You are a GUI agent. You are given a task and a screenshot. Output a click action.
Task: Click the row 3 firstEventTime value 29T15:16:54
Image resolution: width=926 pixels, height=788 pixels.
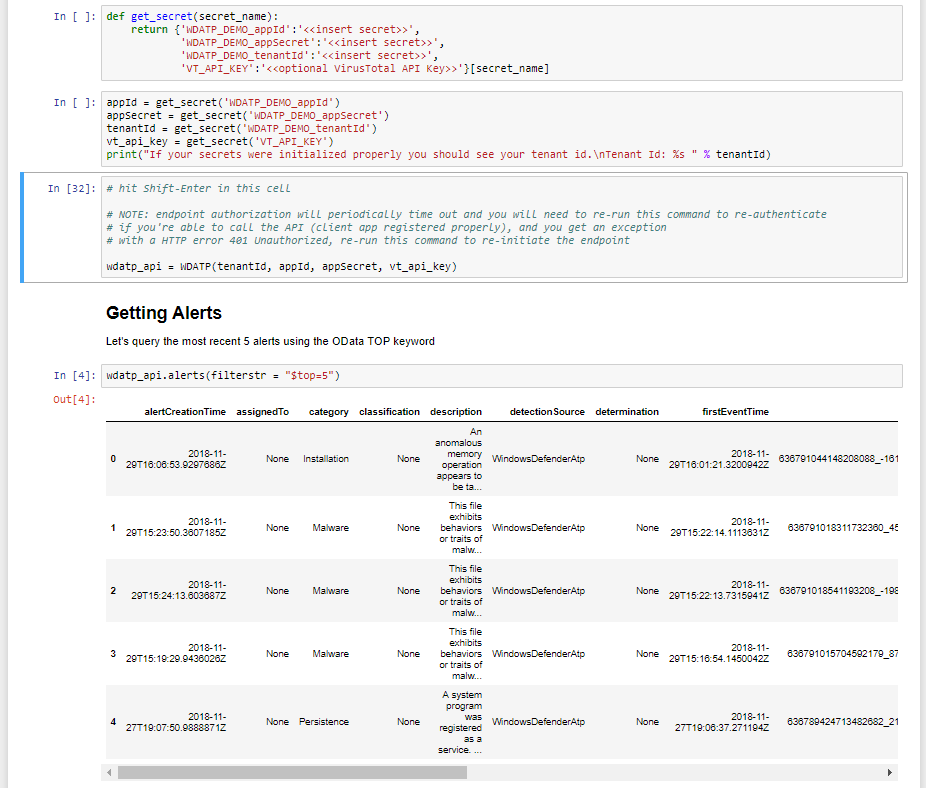click(x=719, y=654)
